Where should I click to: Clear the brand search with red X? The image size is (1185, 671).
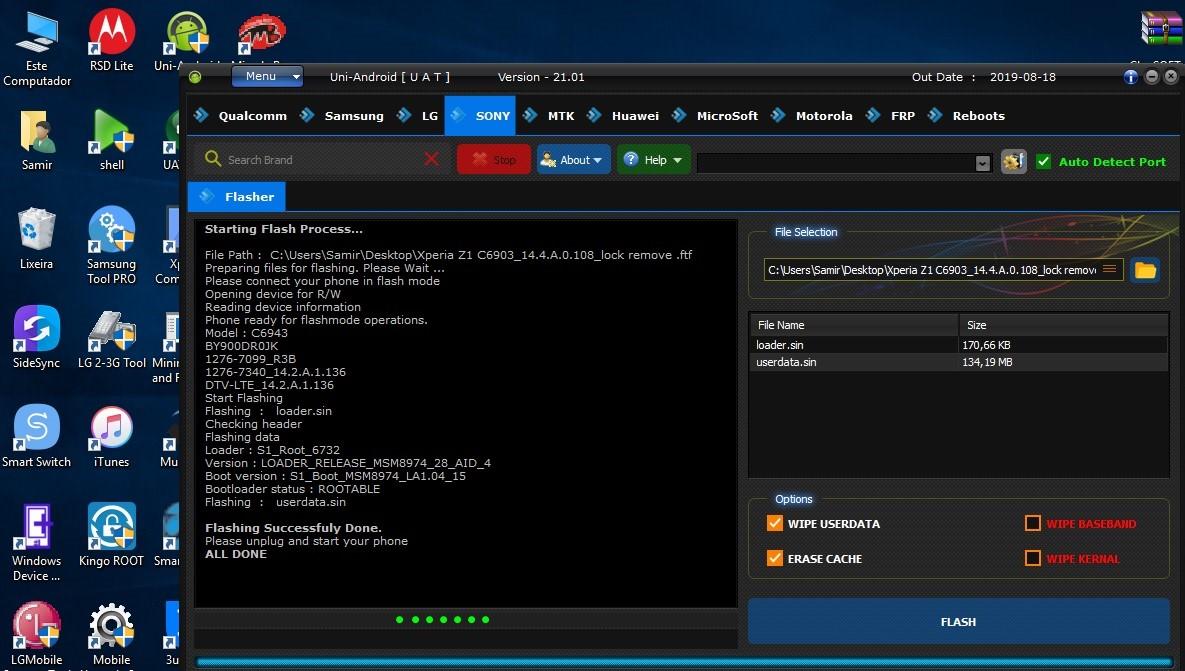(x=432, y=159)
